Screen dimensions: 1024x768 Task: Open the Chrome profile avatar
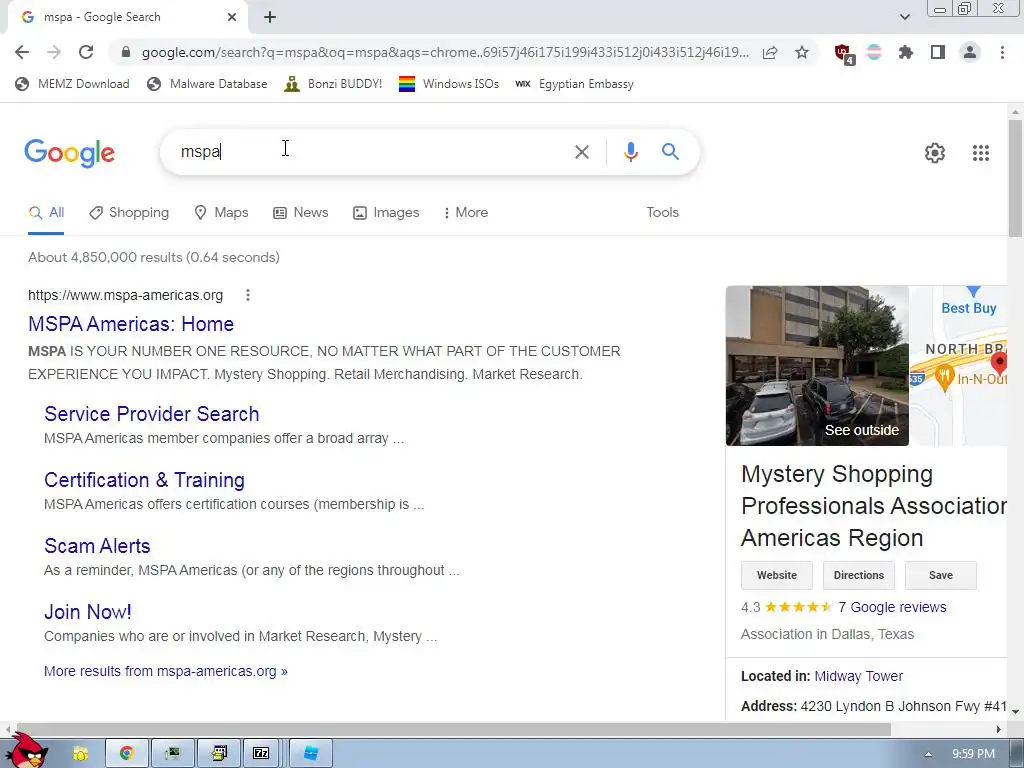[970, 52]
